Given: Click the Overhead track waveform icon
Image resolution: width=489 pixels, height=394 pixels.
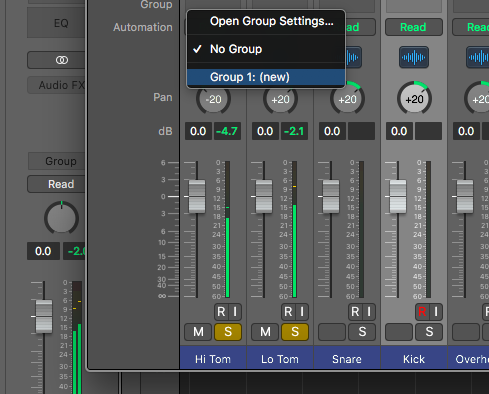Looking at the screenshot, I should [477, 57].
